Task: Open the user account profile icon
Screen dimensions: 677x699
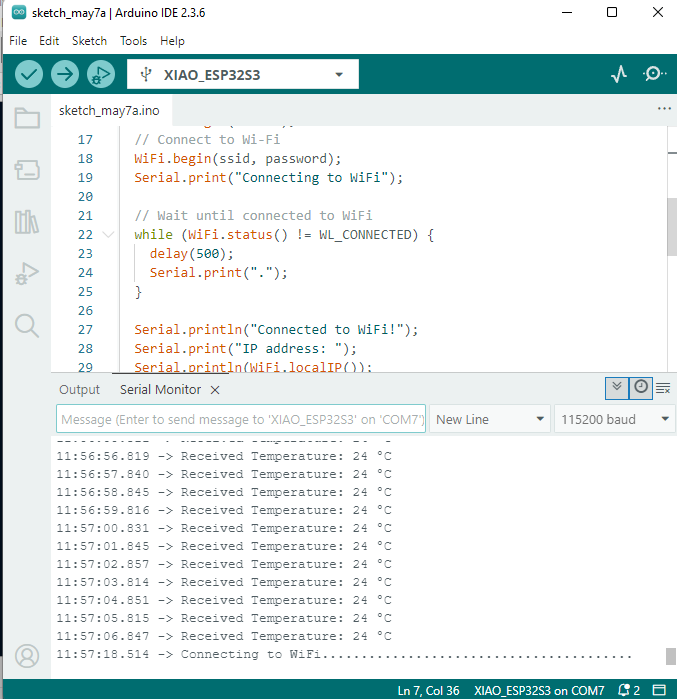Action: point(27,656)
